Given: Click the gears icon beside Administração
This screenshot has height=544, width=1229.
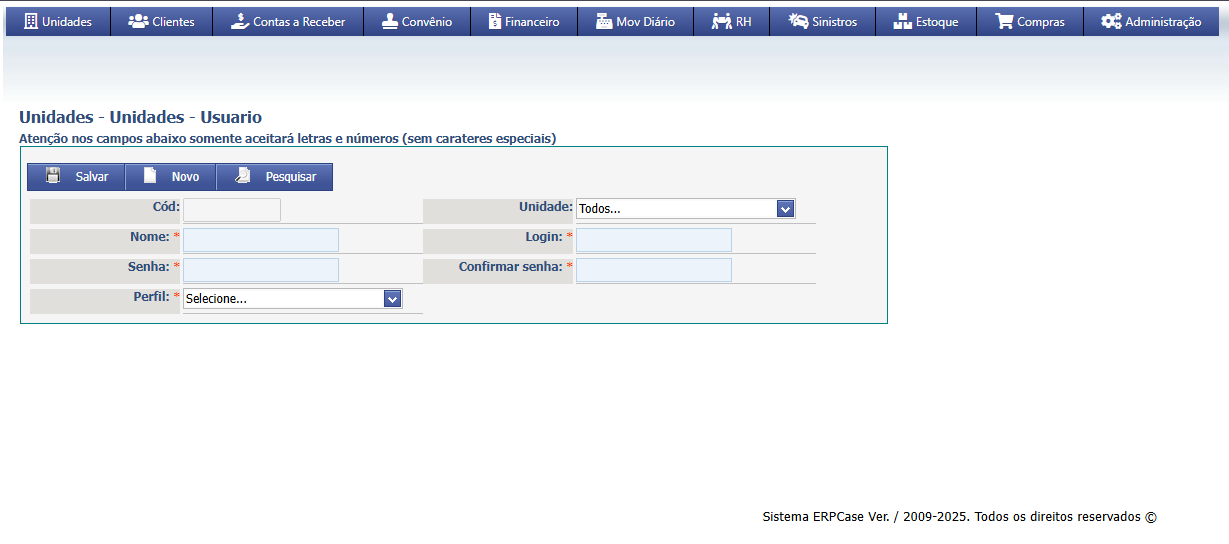Looking at the screenshot, I should pos(1111,21).
